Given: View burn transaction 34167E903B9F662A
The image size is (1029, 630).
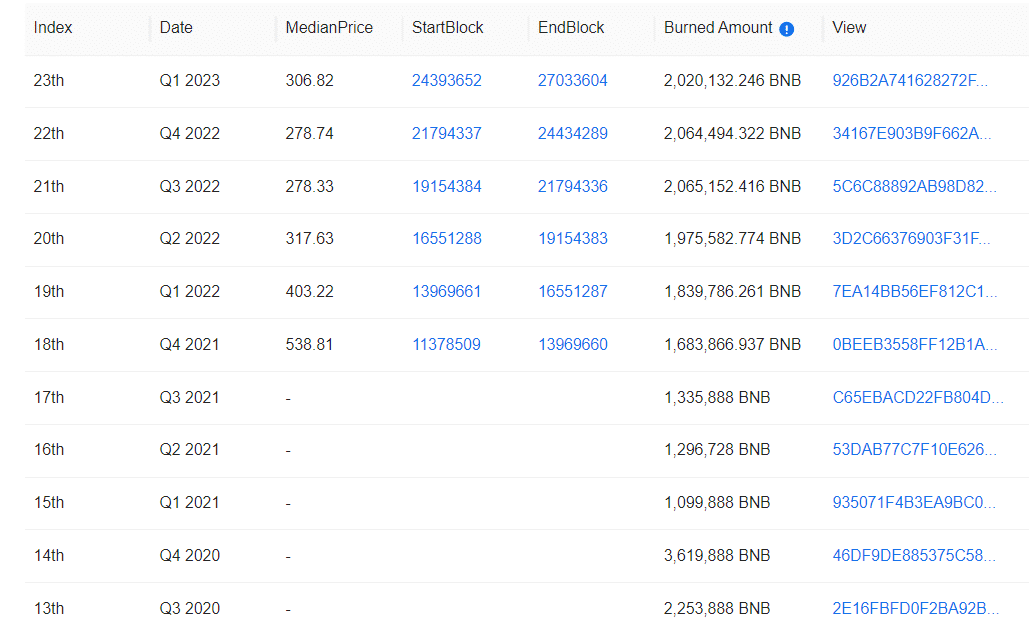Looking at the screenshot, I should coord(912,134).
